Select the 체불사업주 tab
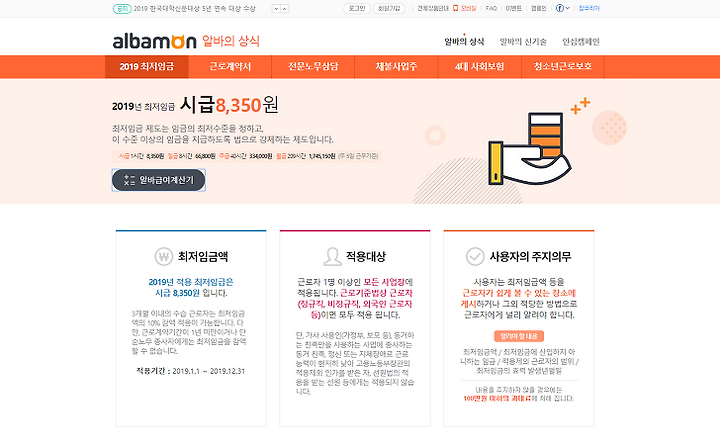The height and width of the screenshot is (447, 720). pos(396,67)
